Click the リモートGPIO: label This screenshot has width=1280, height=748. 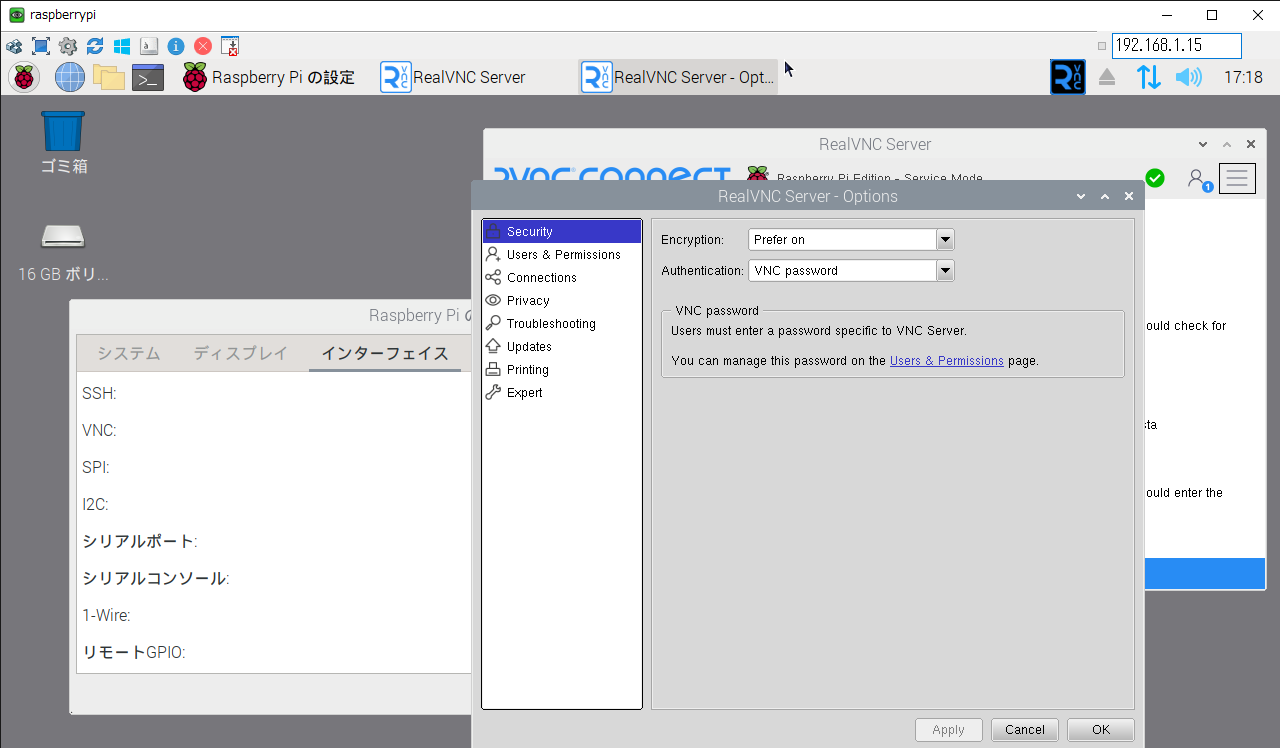(134, 652)
